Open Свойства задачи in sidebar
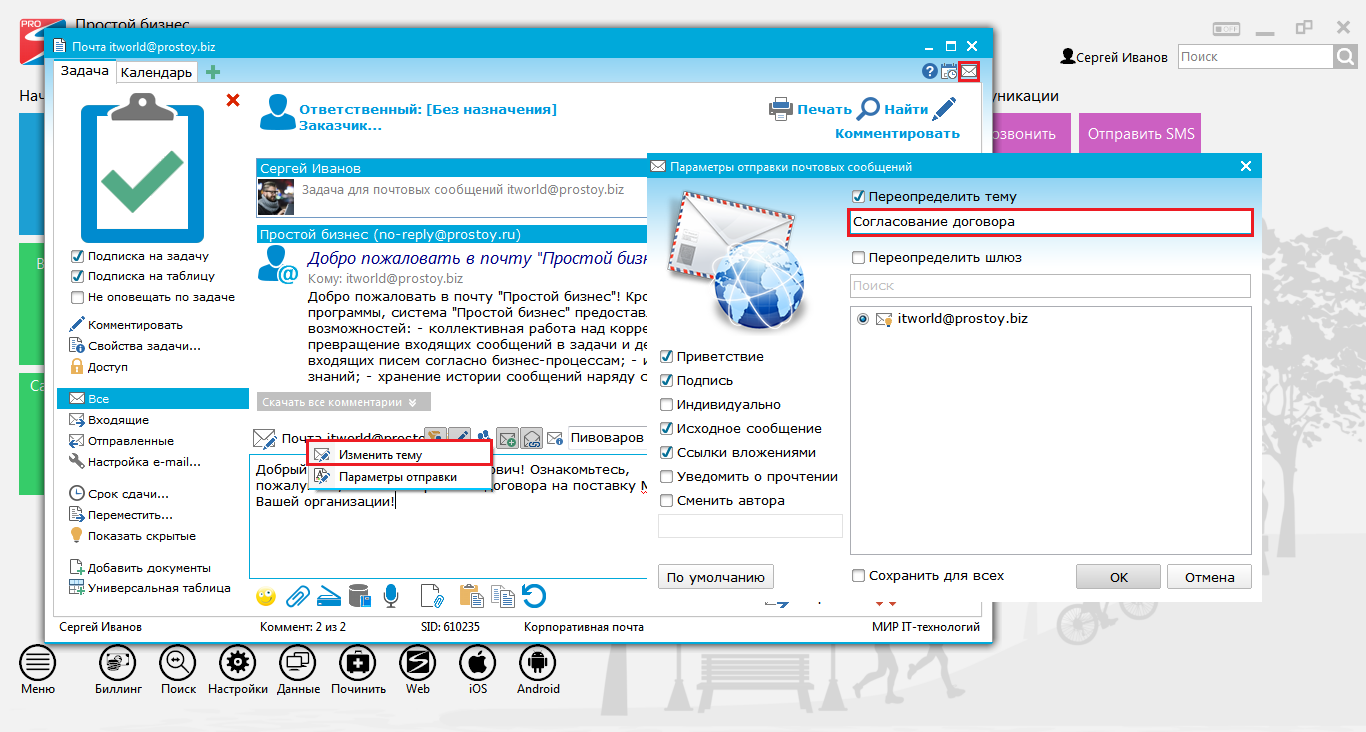1366x732 pixels. coord(144,346)
